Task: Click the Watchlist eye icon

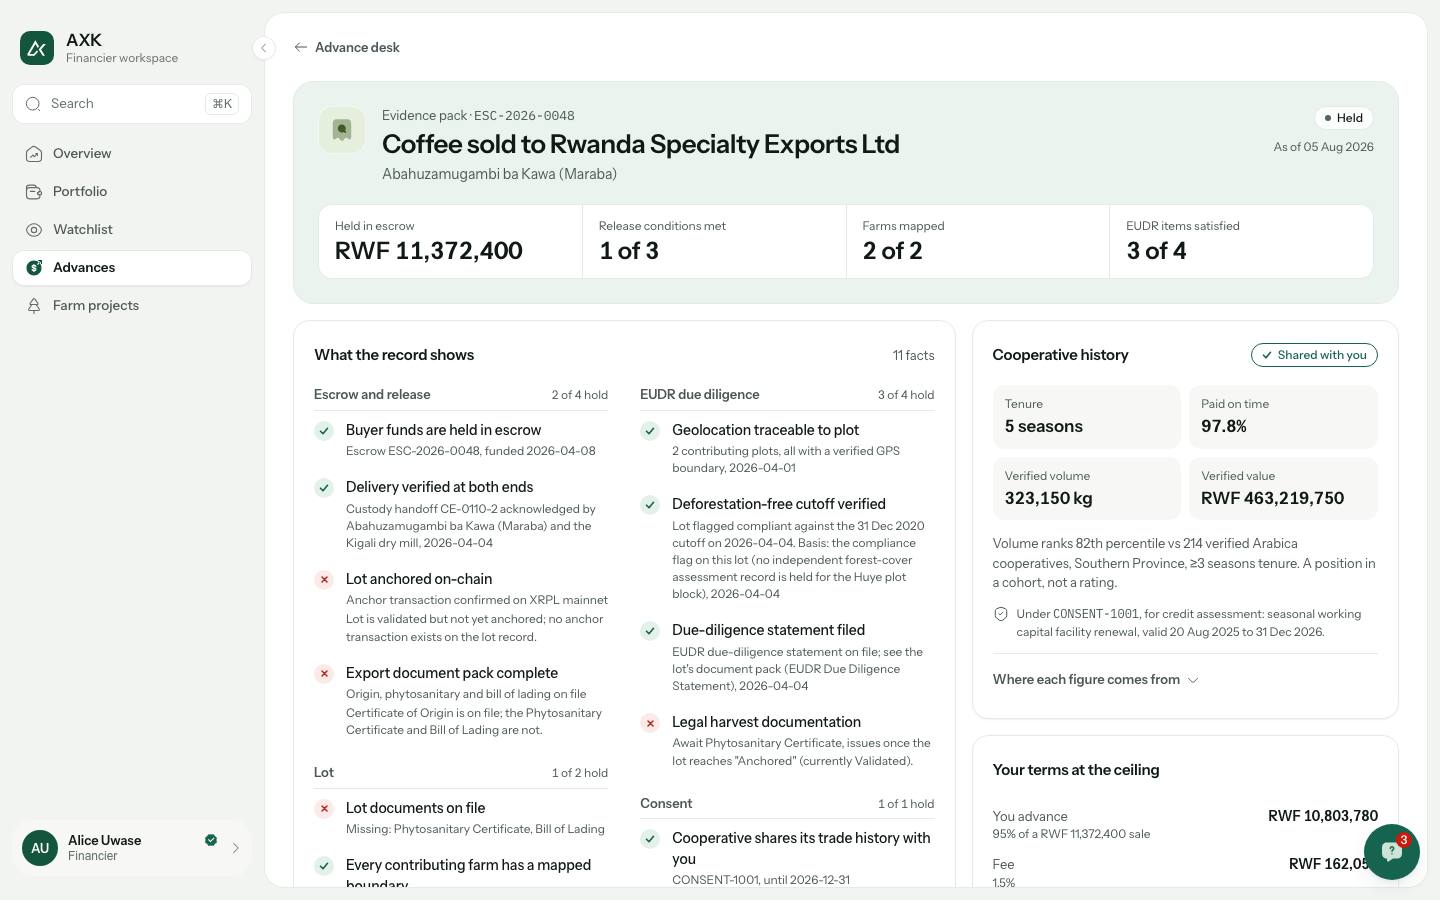Action: [34, 230]
